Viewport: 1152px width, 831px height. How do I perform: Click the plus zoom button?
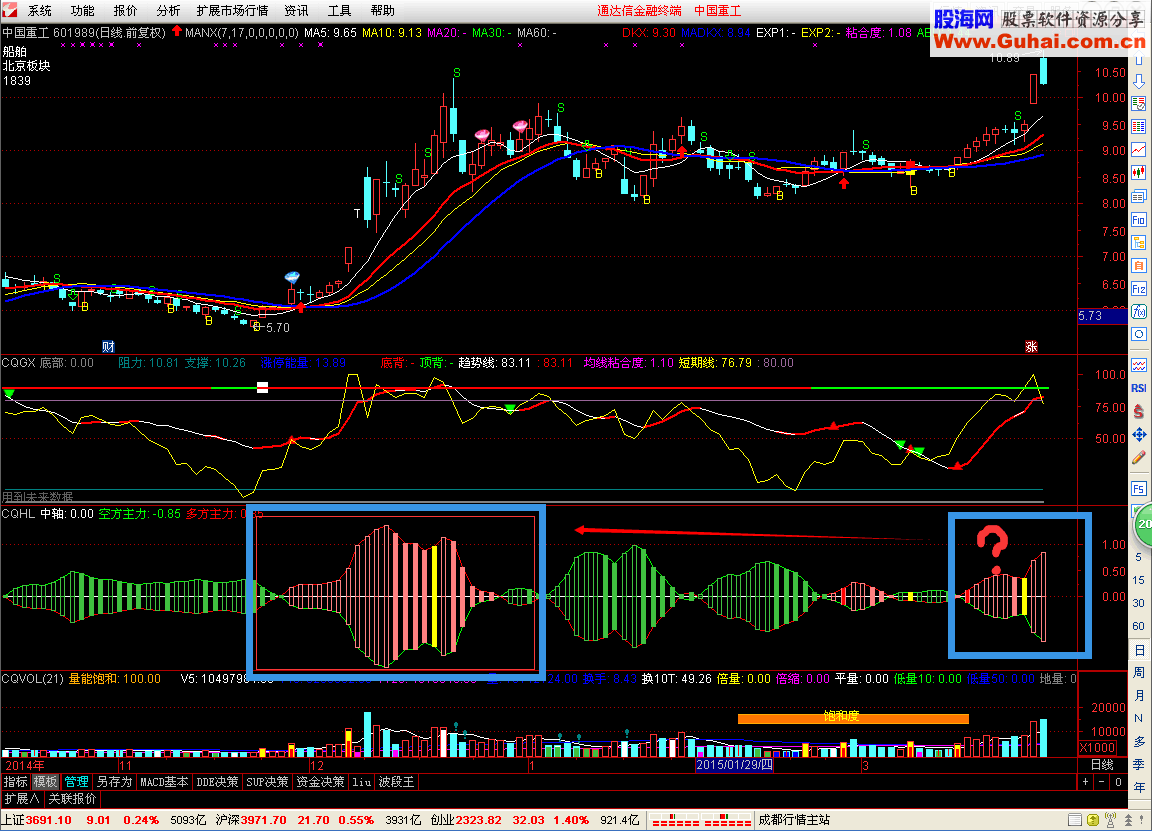pos(1086,783)
